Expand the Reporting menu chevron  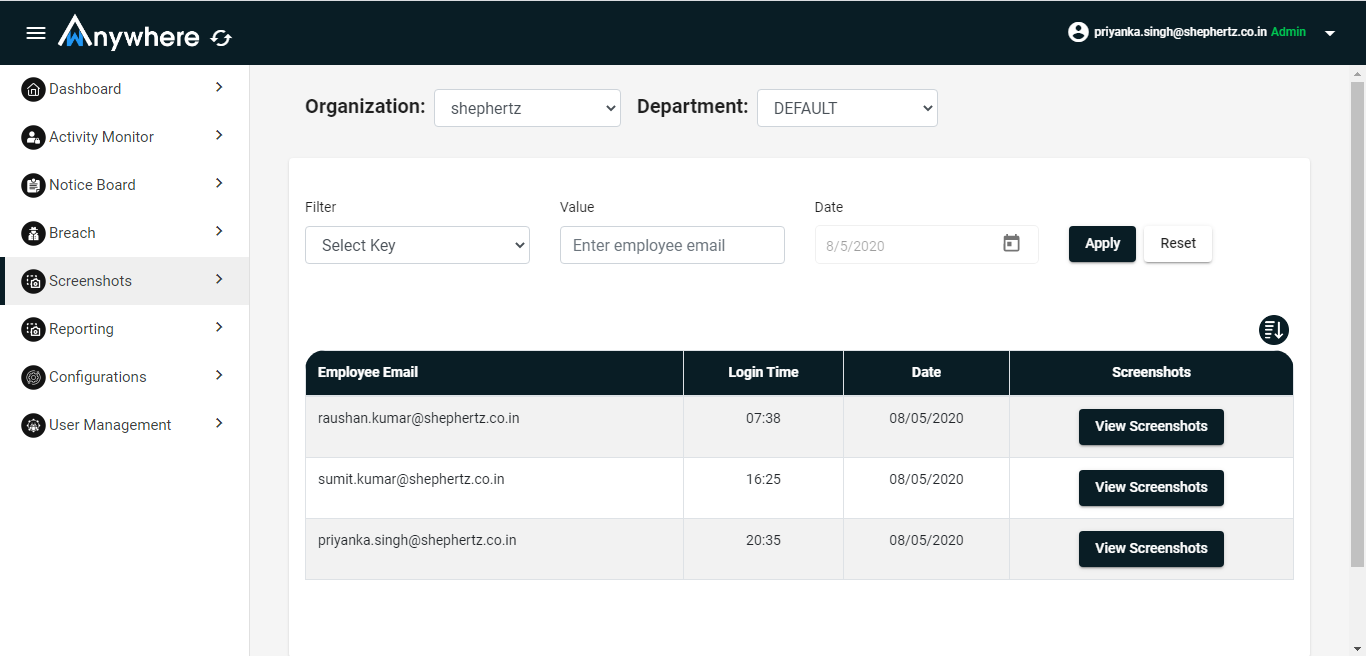pos(219,328)
